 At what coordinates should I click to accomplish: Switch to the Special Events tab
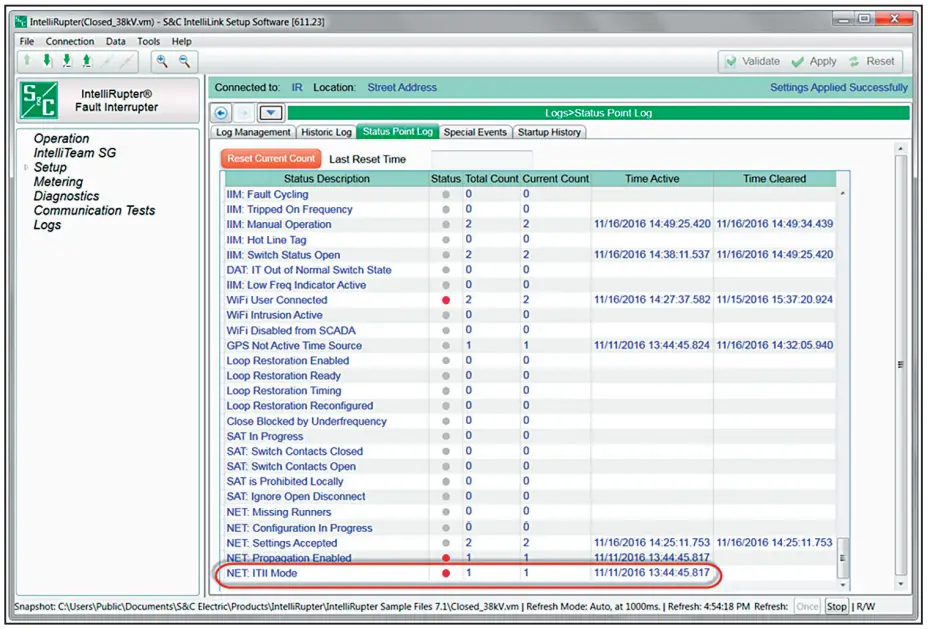475,132
